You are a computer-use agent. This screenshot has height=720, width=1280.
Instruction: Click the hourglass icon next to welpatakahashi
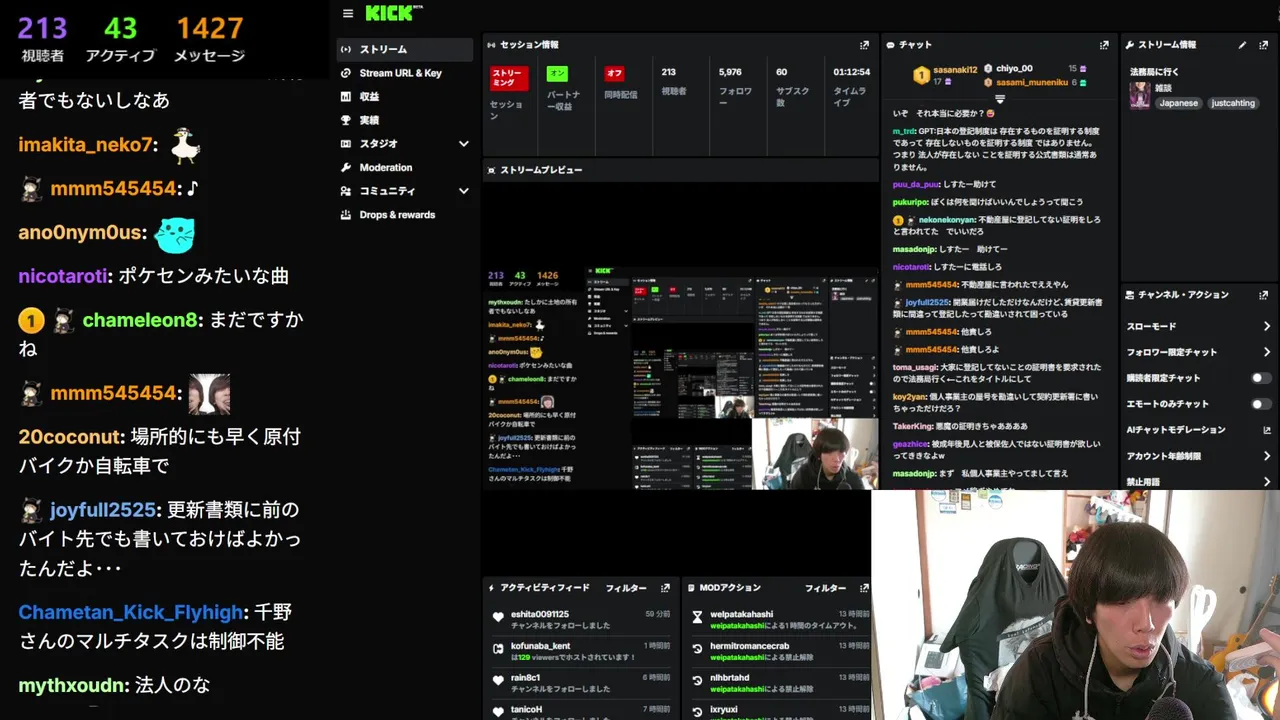[697, 617]
